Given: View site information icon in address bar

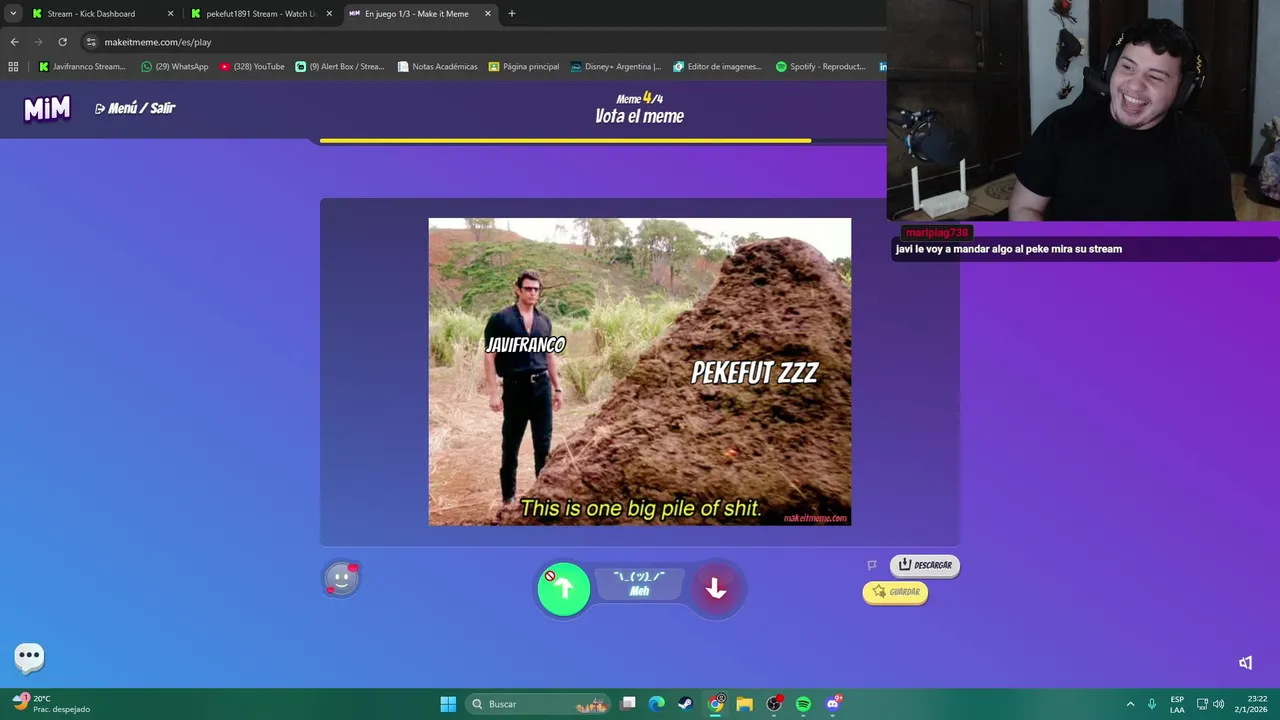Looking at the screenshot, I should [91, 42].
